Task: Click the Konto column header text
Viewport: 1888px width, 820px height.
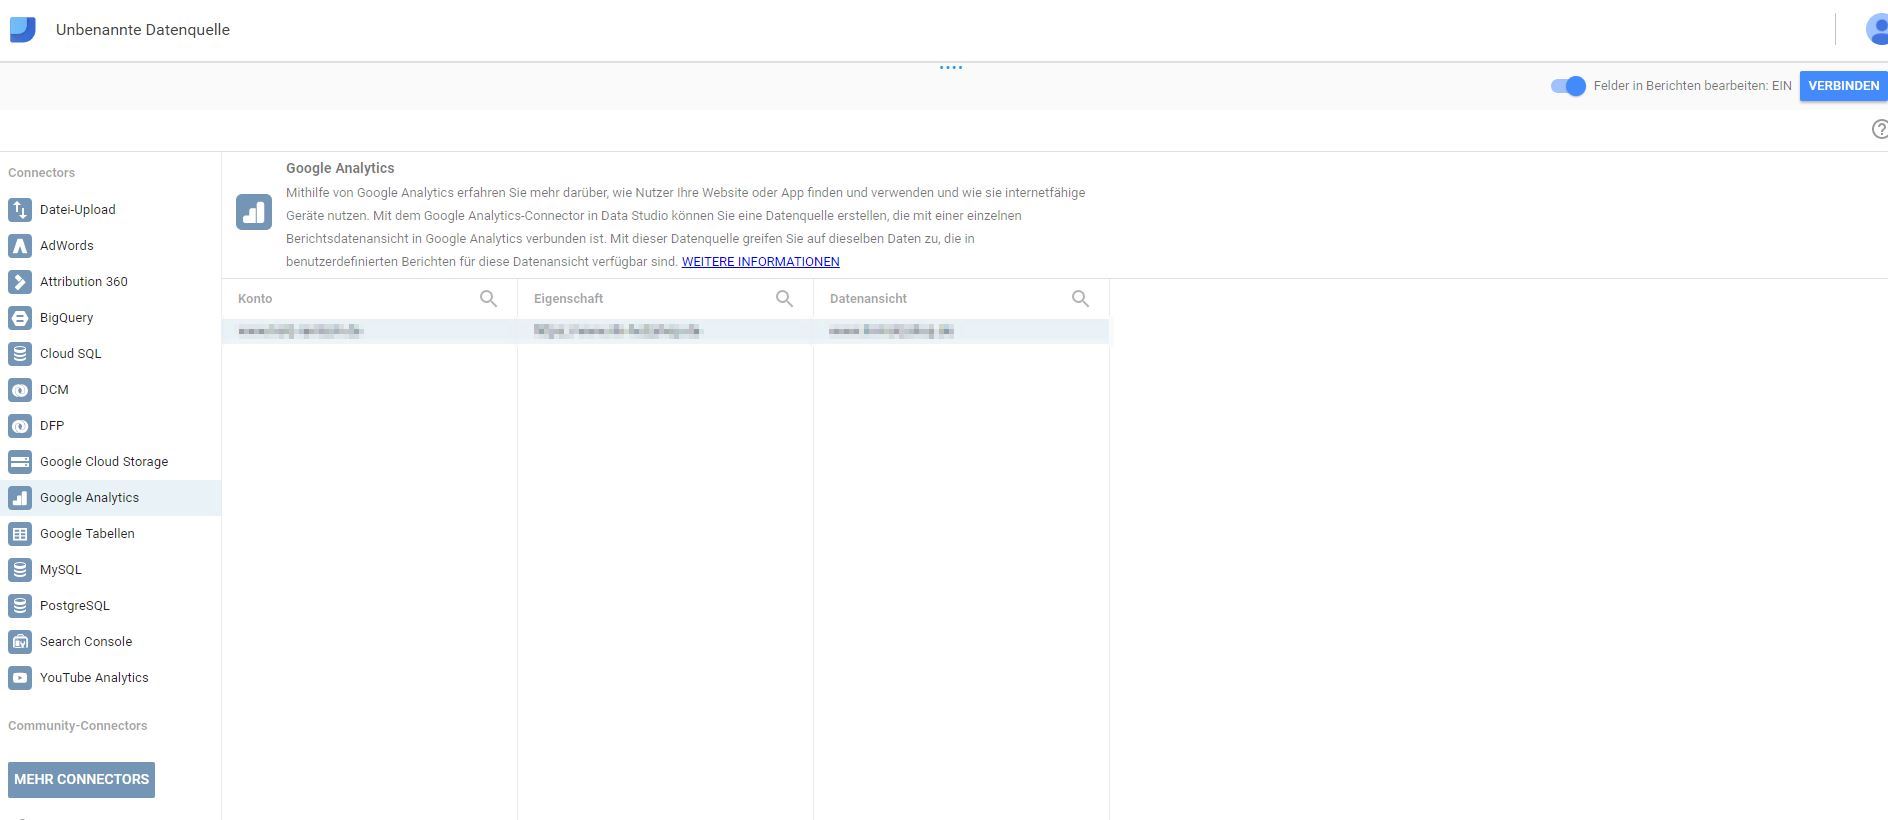Action: [255, 299]
